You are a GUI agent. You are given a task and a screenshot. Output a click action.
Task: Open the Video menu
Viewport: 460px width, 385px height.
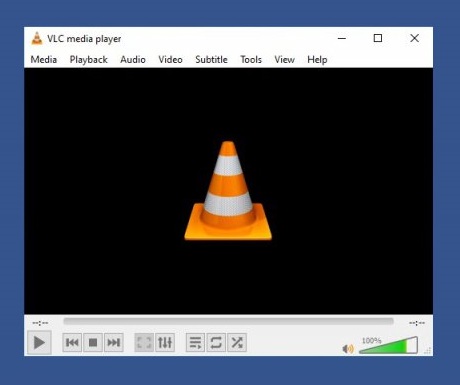170,60
